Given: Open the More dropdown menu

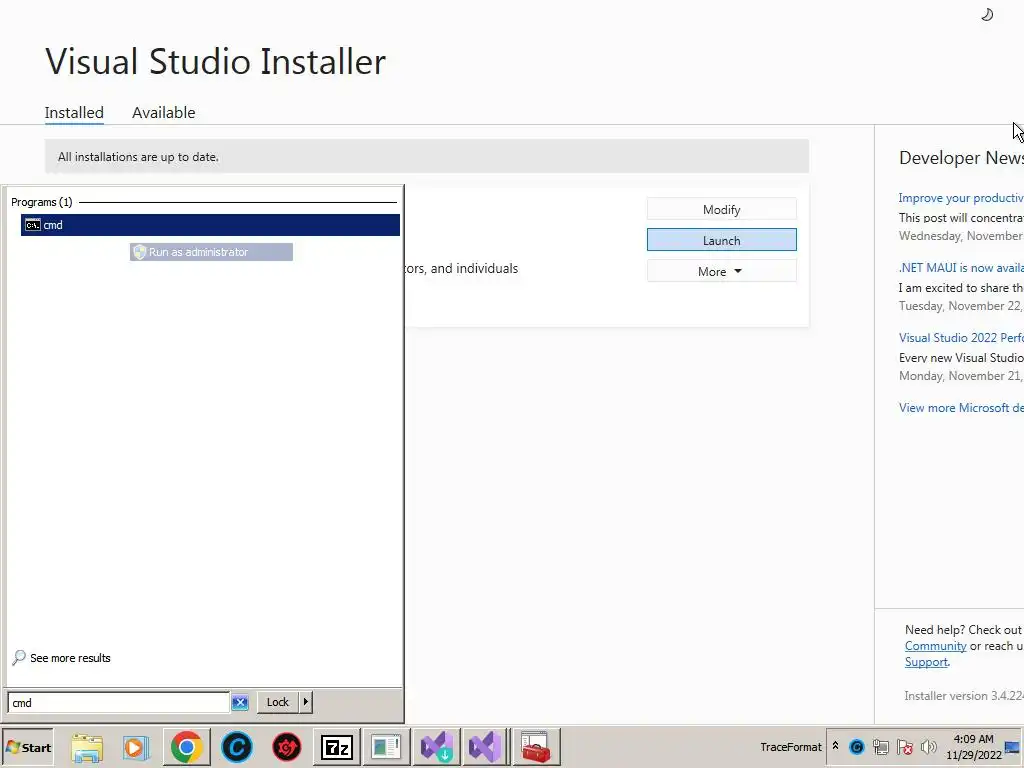Looking at the screenshot, I should click(x=722, y=271).
